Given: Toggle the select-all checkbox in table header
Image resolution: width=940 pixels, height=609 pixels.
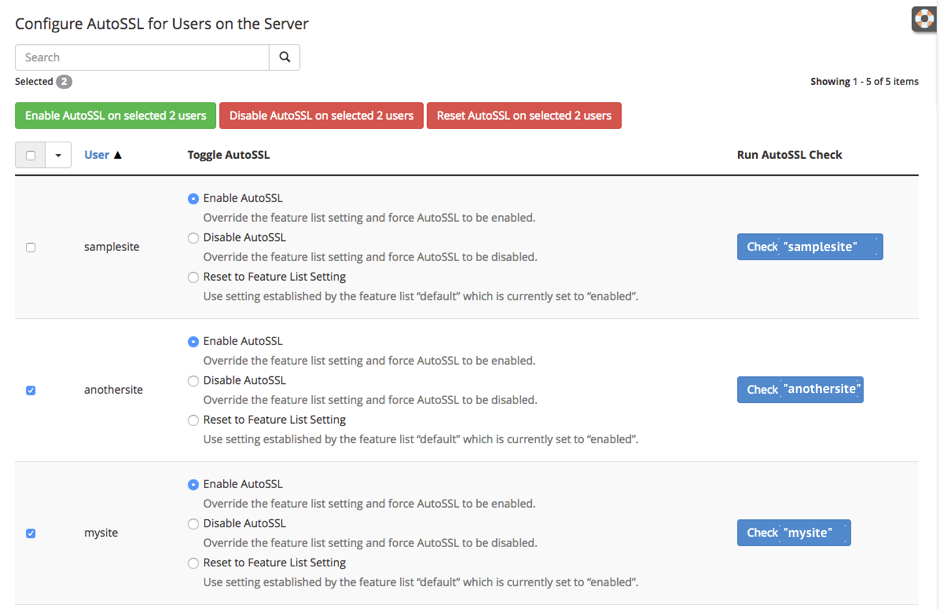Looking at the screenshot, I should coord(30,155).
